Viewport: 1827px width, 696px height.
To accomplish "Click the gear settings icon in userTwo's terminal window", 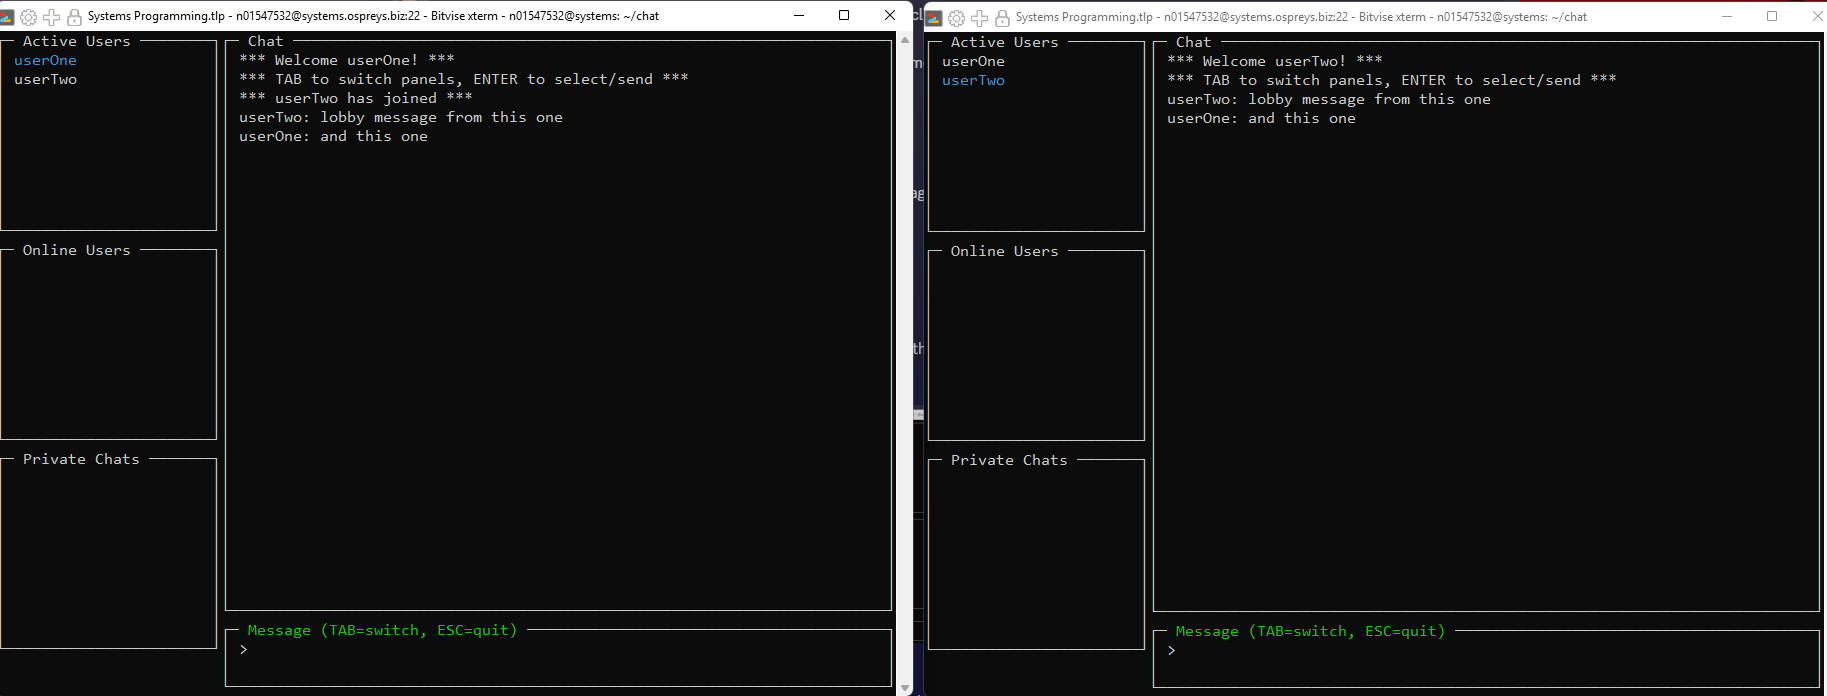I will (x=957, y=18).
